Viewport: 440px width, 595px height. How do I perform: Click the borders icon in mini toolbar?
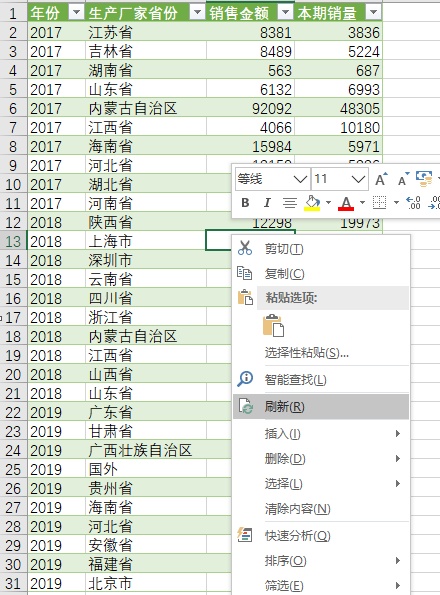tap(380, 203)
